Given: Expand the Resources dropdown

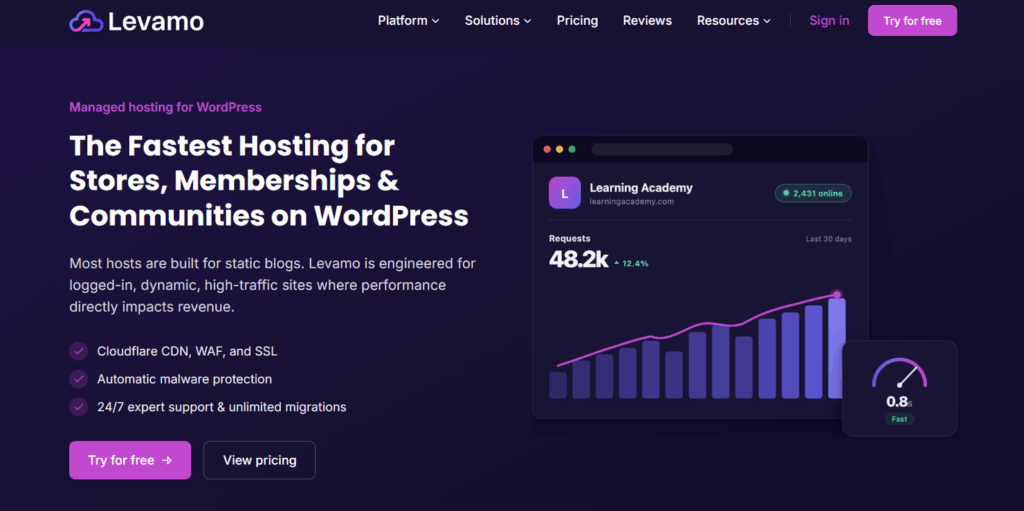Looking at the screenshot, I should coord(733,21).
